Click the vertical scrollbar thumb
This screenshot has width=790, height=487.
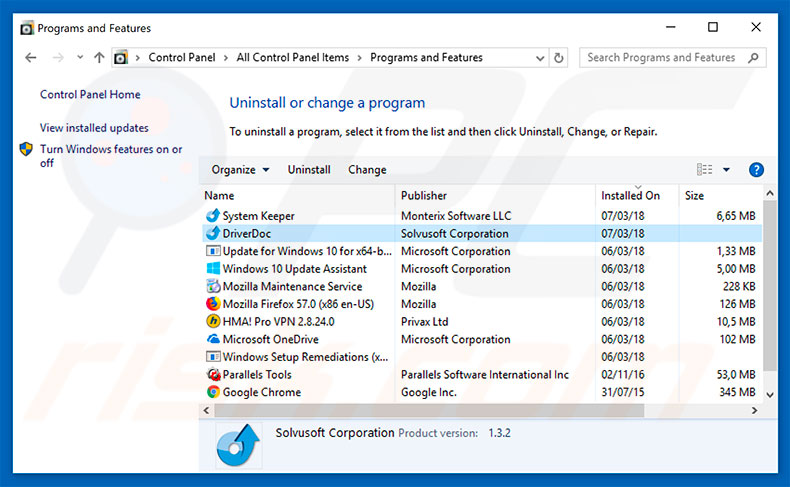tap(769, 286)
